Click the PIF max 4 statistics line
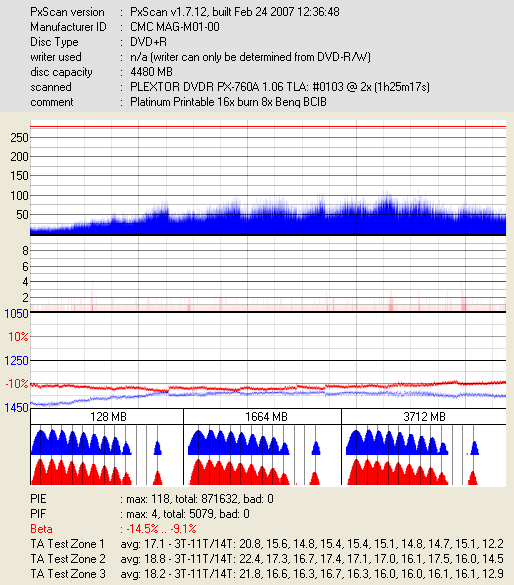Viewport: 514px width, 585px height. point(140,514)
